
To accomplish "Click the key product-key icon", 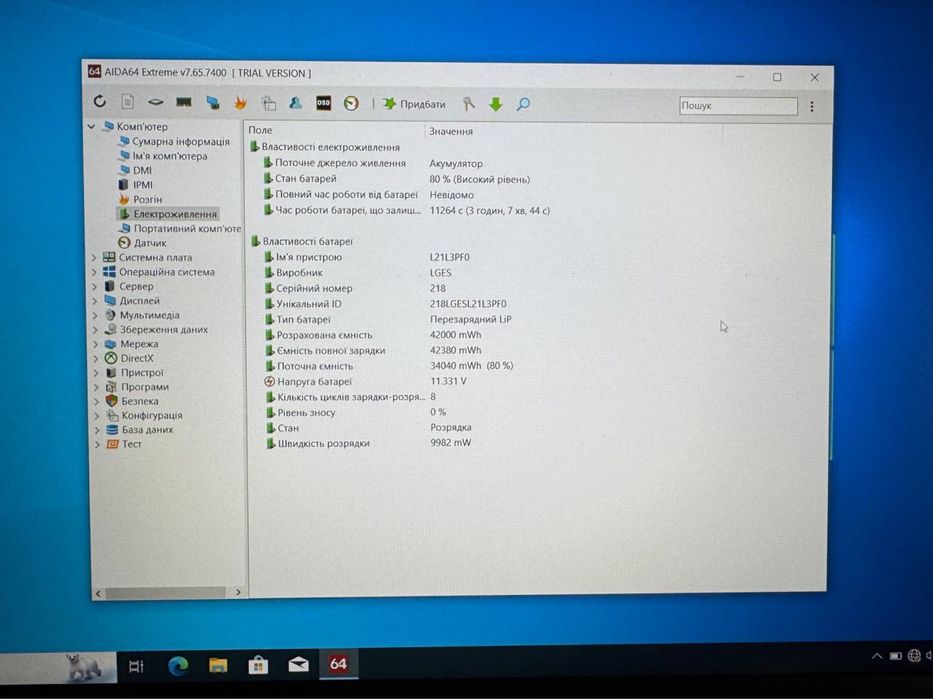I will point(468,104).
